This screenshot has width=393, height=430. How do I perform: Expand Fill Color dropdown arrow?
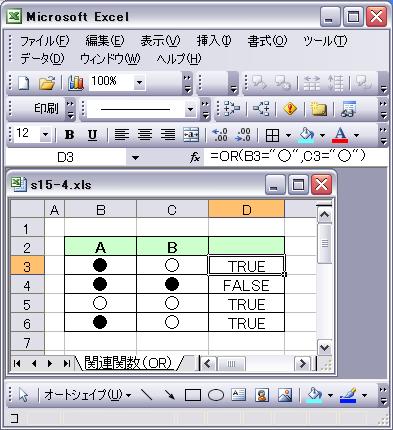[x=322, y=135]
